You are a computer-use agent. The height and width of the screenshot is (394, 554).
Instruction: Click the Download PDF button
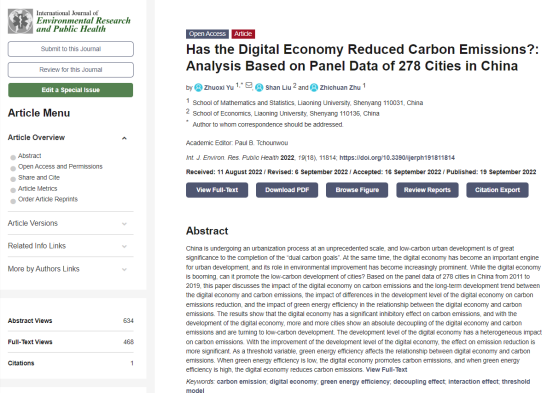pos(287,190)
